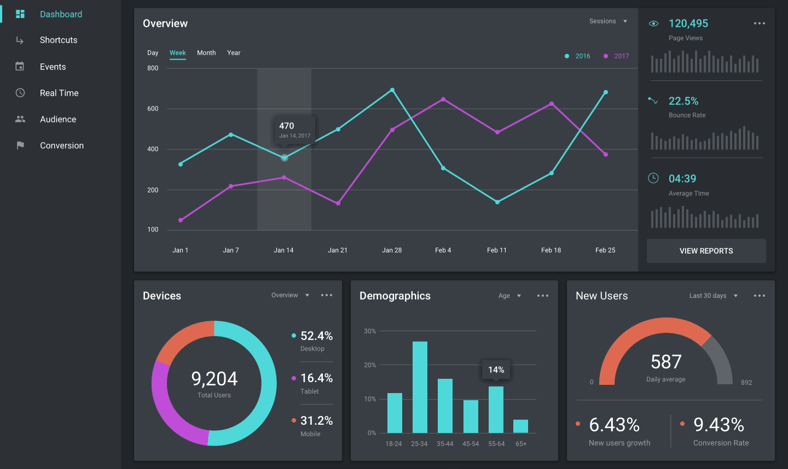
Task: Open Conversion in the sidebar
Action: pyautogui.click(x=62, y=145)
